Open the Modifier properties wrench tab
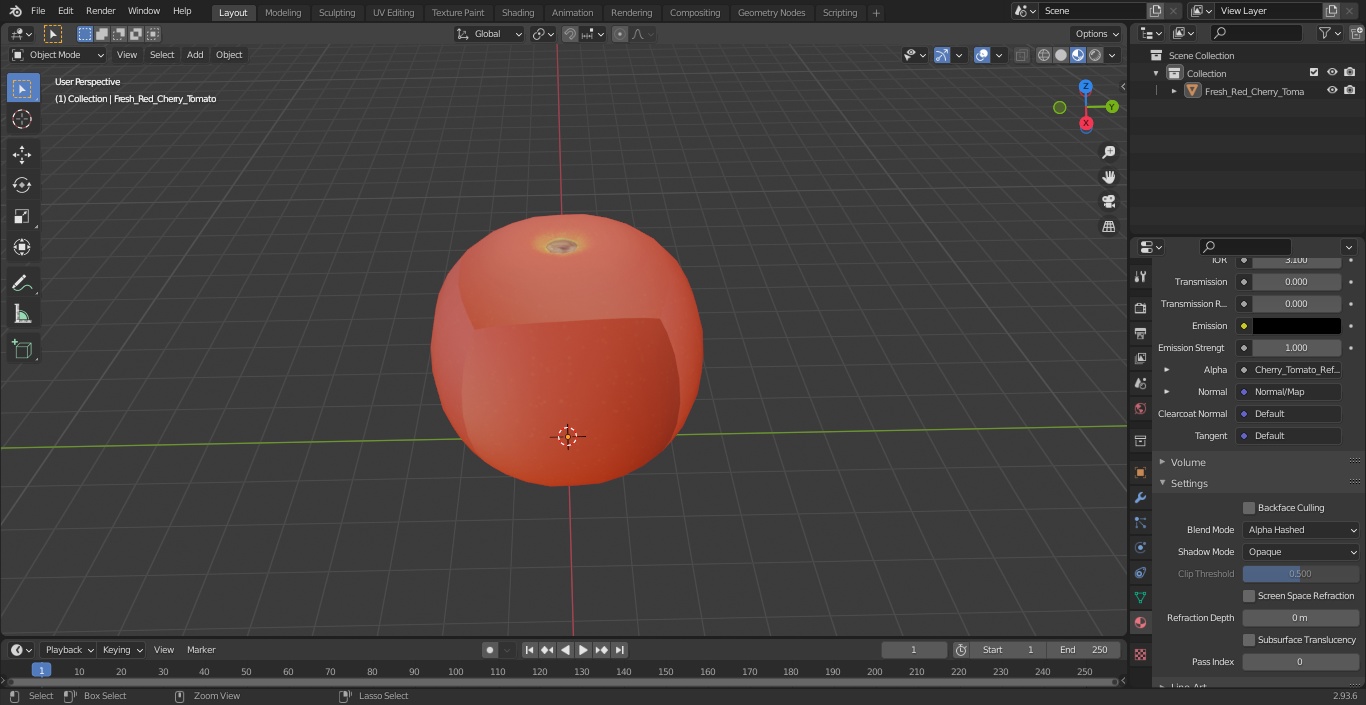Screen dimensions: 1366x705 click(x=1140, y=497)
